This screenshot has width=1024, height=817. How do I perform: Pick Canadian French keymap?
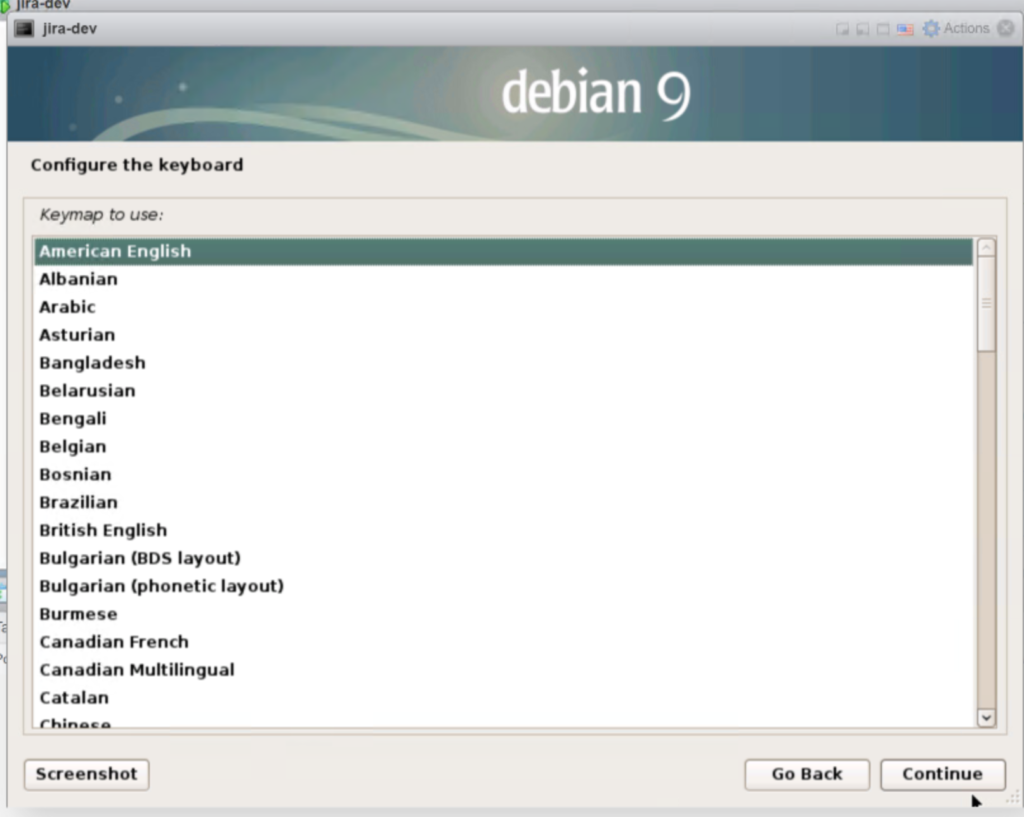(x=504, y=642)
